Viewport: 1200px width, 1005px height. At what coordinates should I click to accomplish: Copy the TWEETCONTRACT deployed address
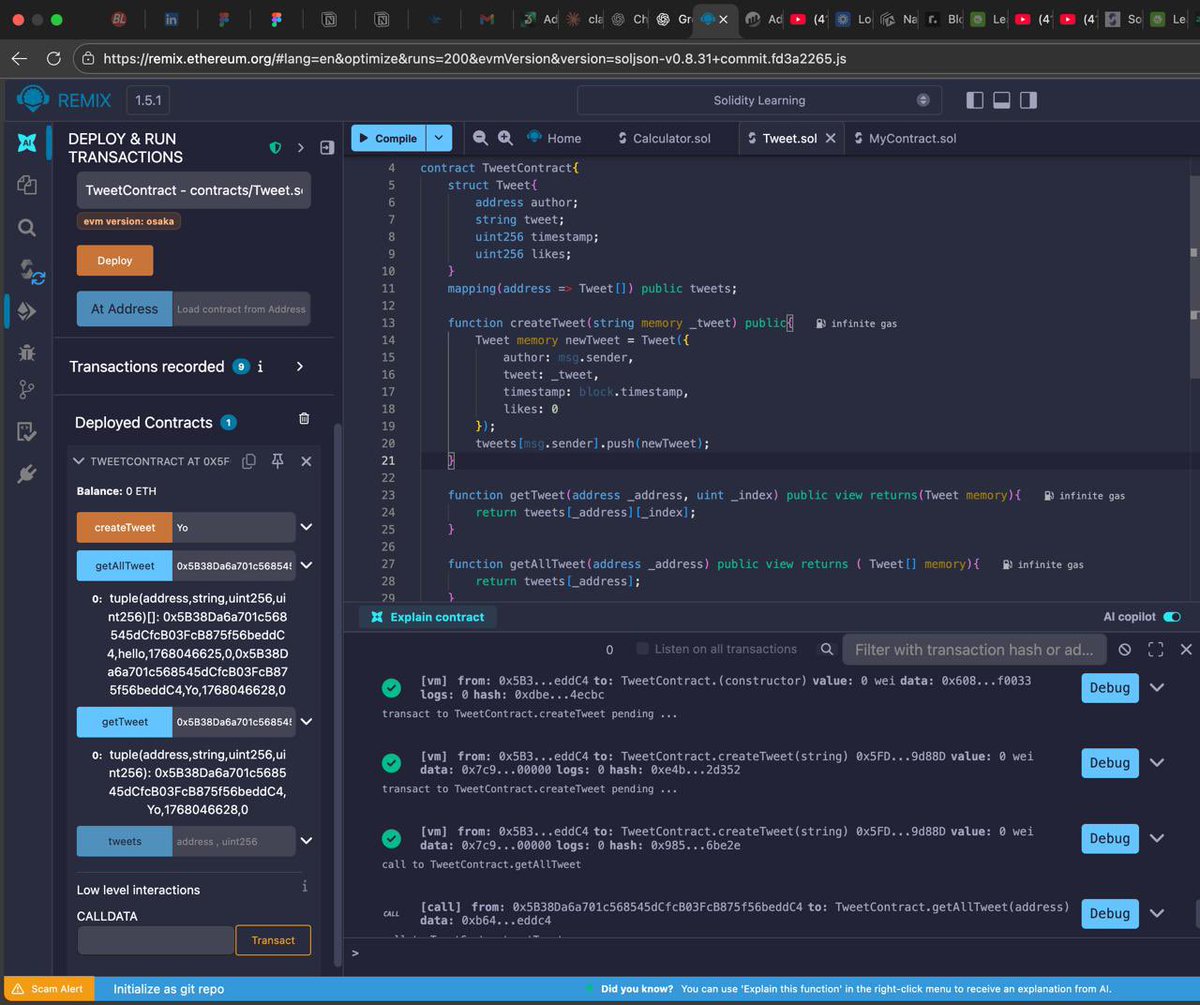(249, 461)
